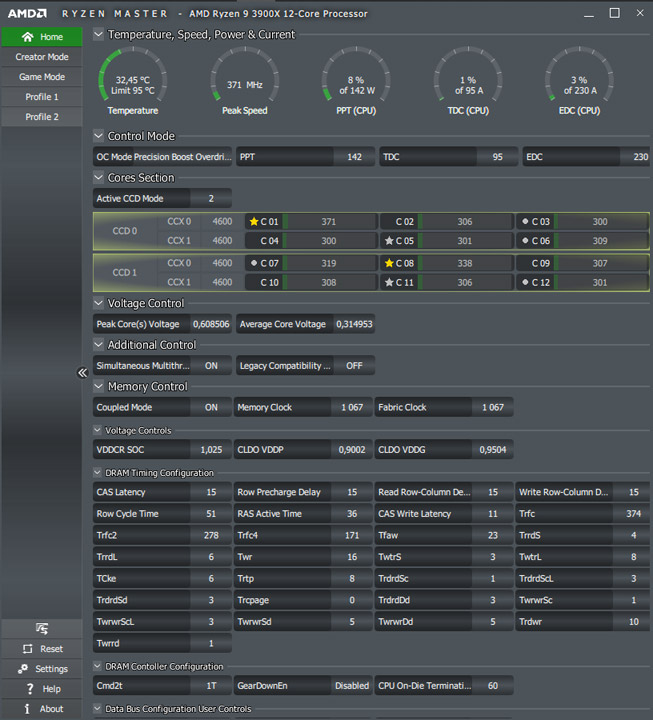Open About from the sidebar
This screenshot has width=653, height=720.
point(42,709)
